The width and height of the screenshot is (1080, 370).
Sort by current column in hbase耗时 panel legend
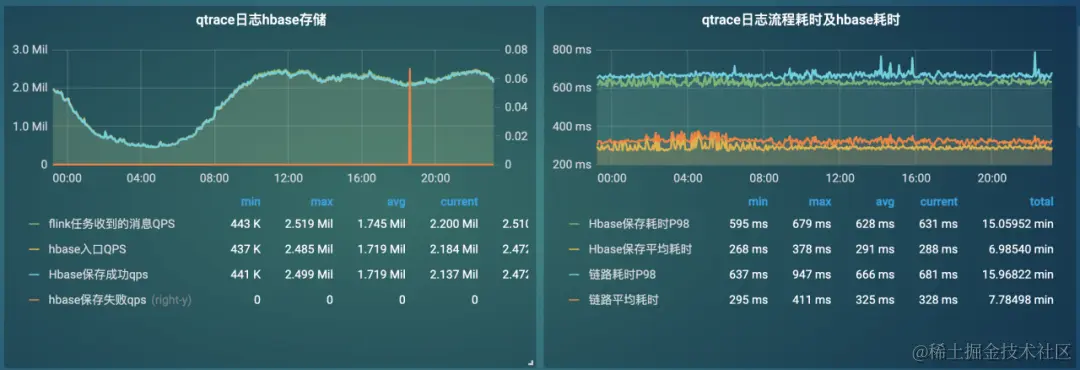[939, 202]
